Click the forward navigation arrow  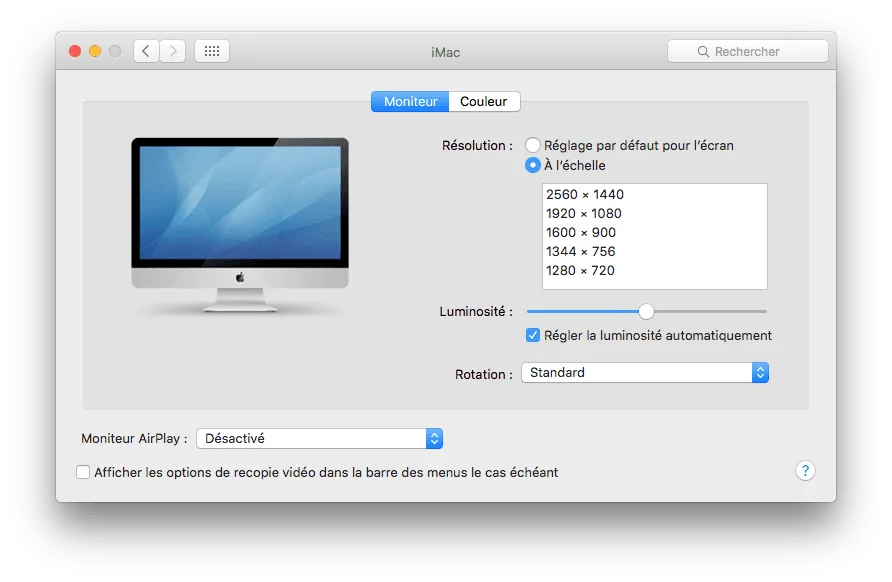(x=172, y=51)
